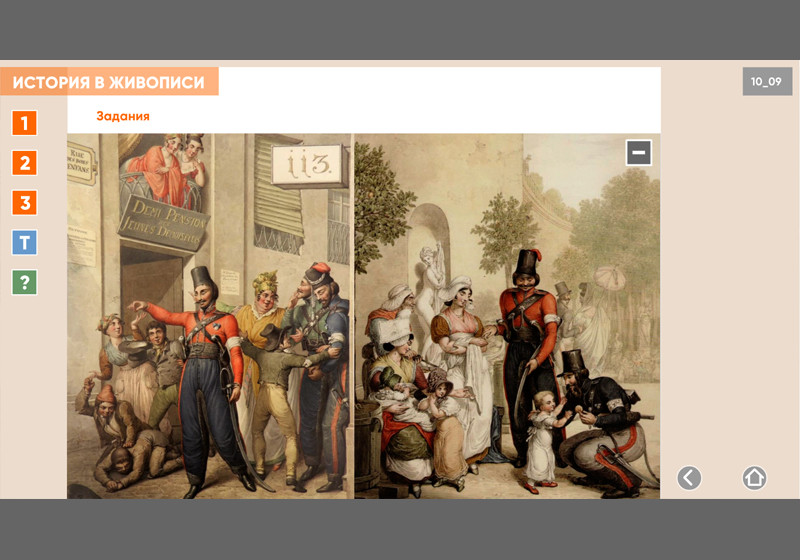Click the 10_09 slide number label
The image size is (800, 560).
click(x=767, y=82)
